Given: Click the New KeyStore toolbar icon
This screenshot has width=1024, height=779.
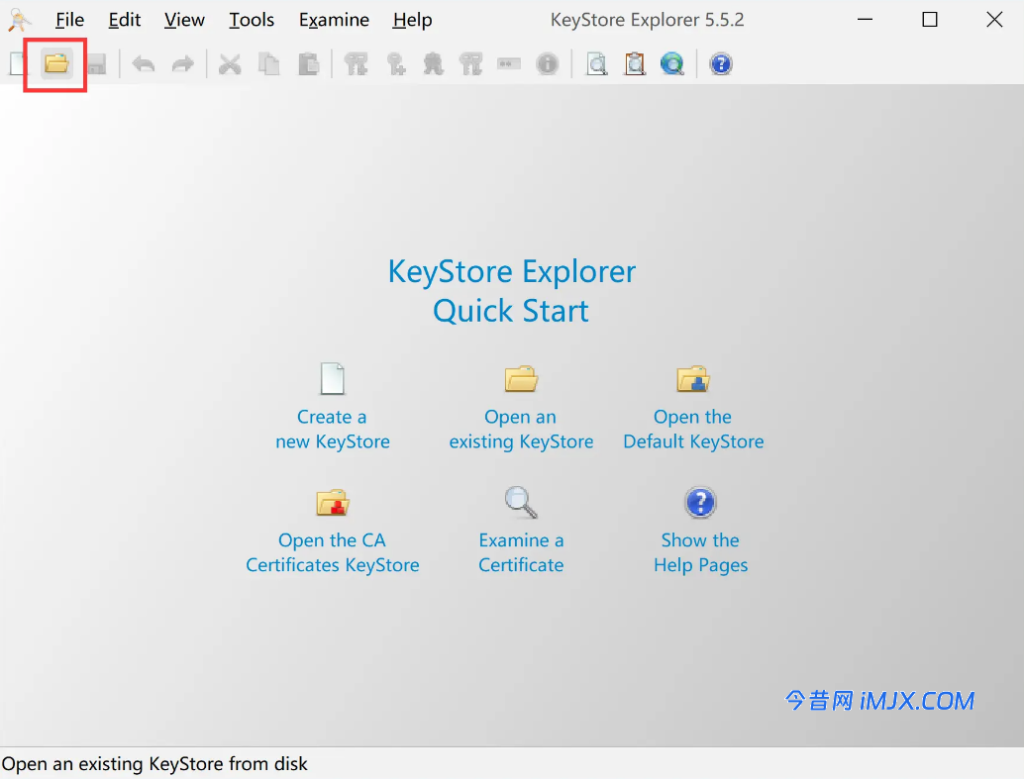Looking at the screenshot, I should 18,64.
